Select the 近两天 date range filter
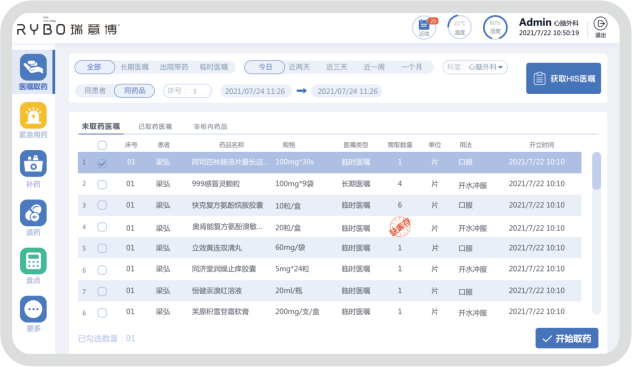632x367 pixels. pyautogui.click(x=299, y=67)
